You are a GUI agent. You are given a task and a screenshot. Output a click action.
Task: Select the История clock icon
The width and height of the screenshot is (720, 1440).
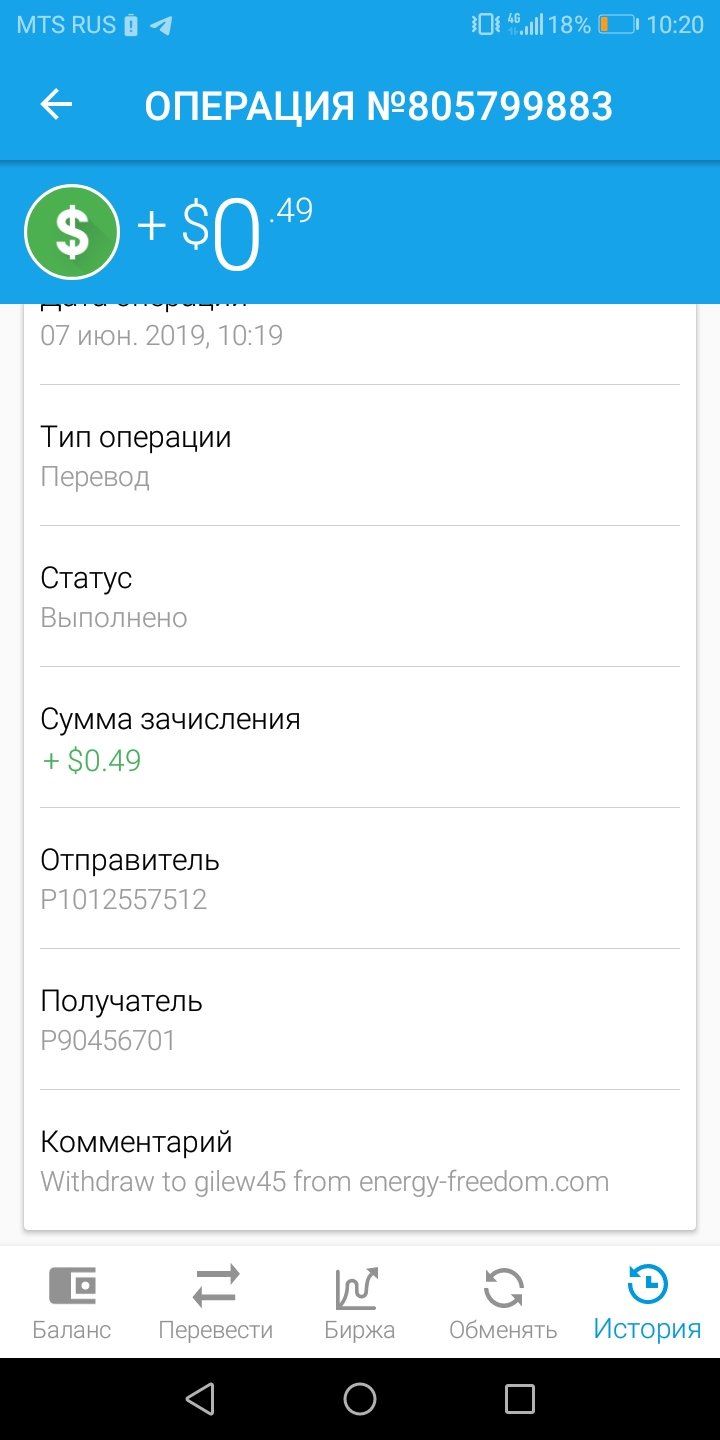point(648,1285)
